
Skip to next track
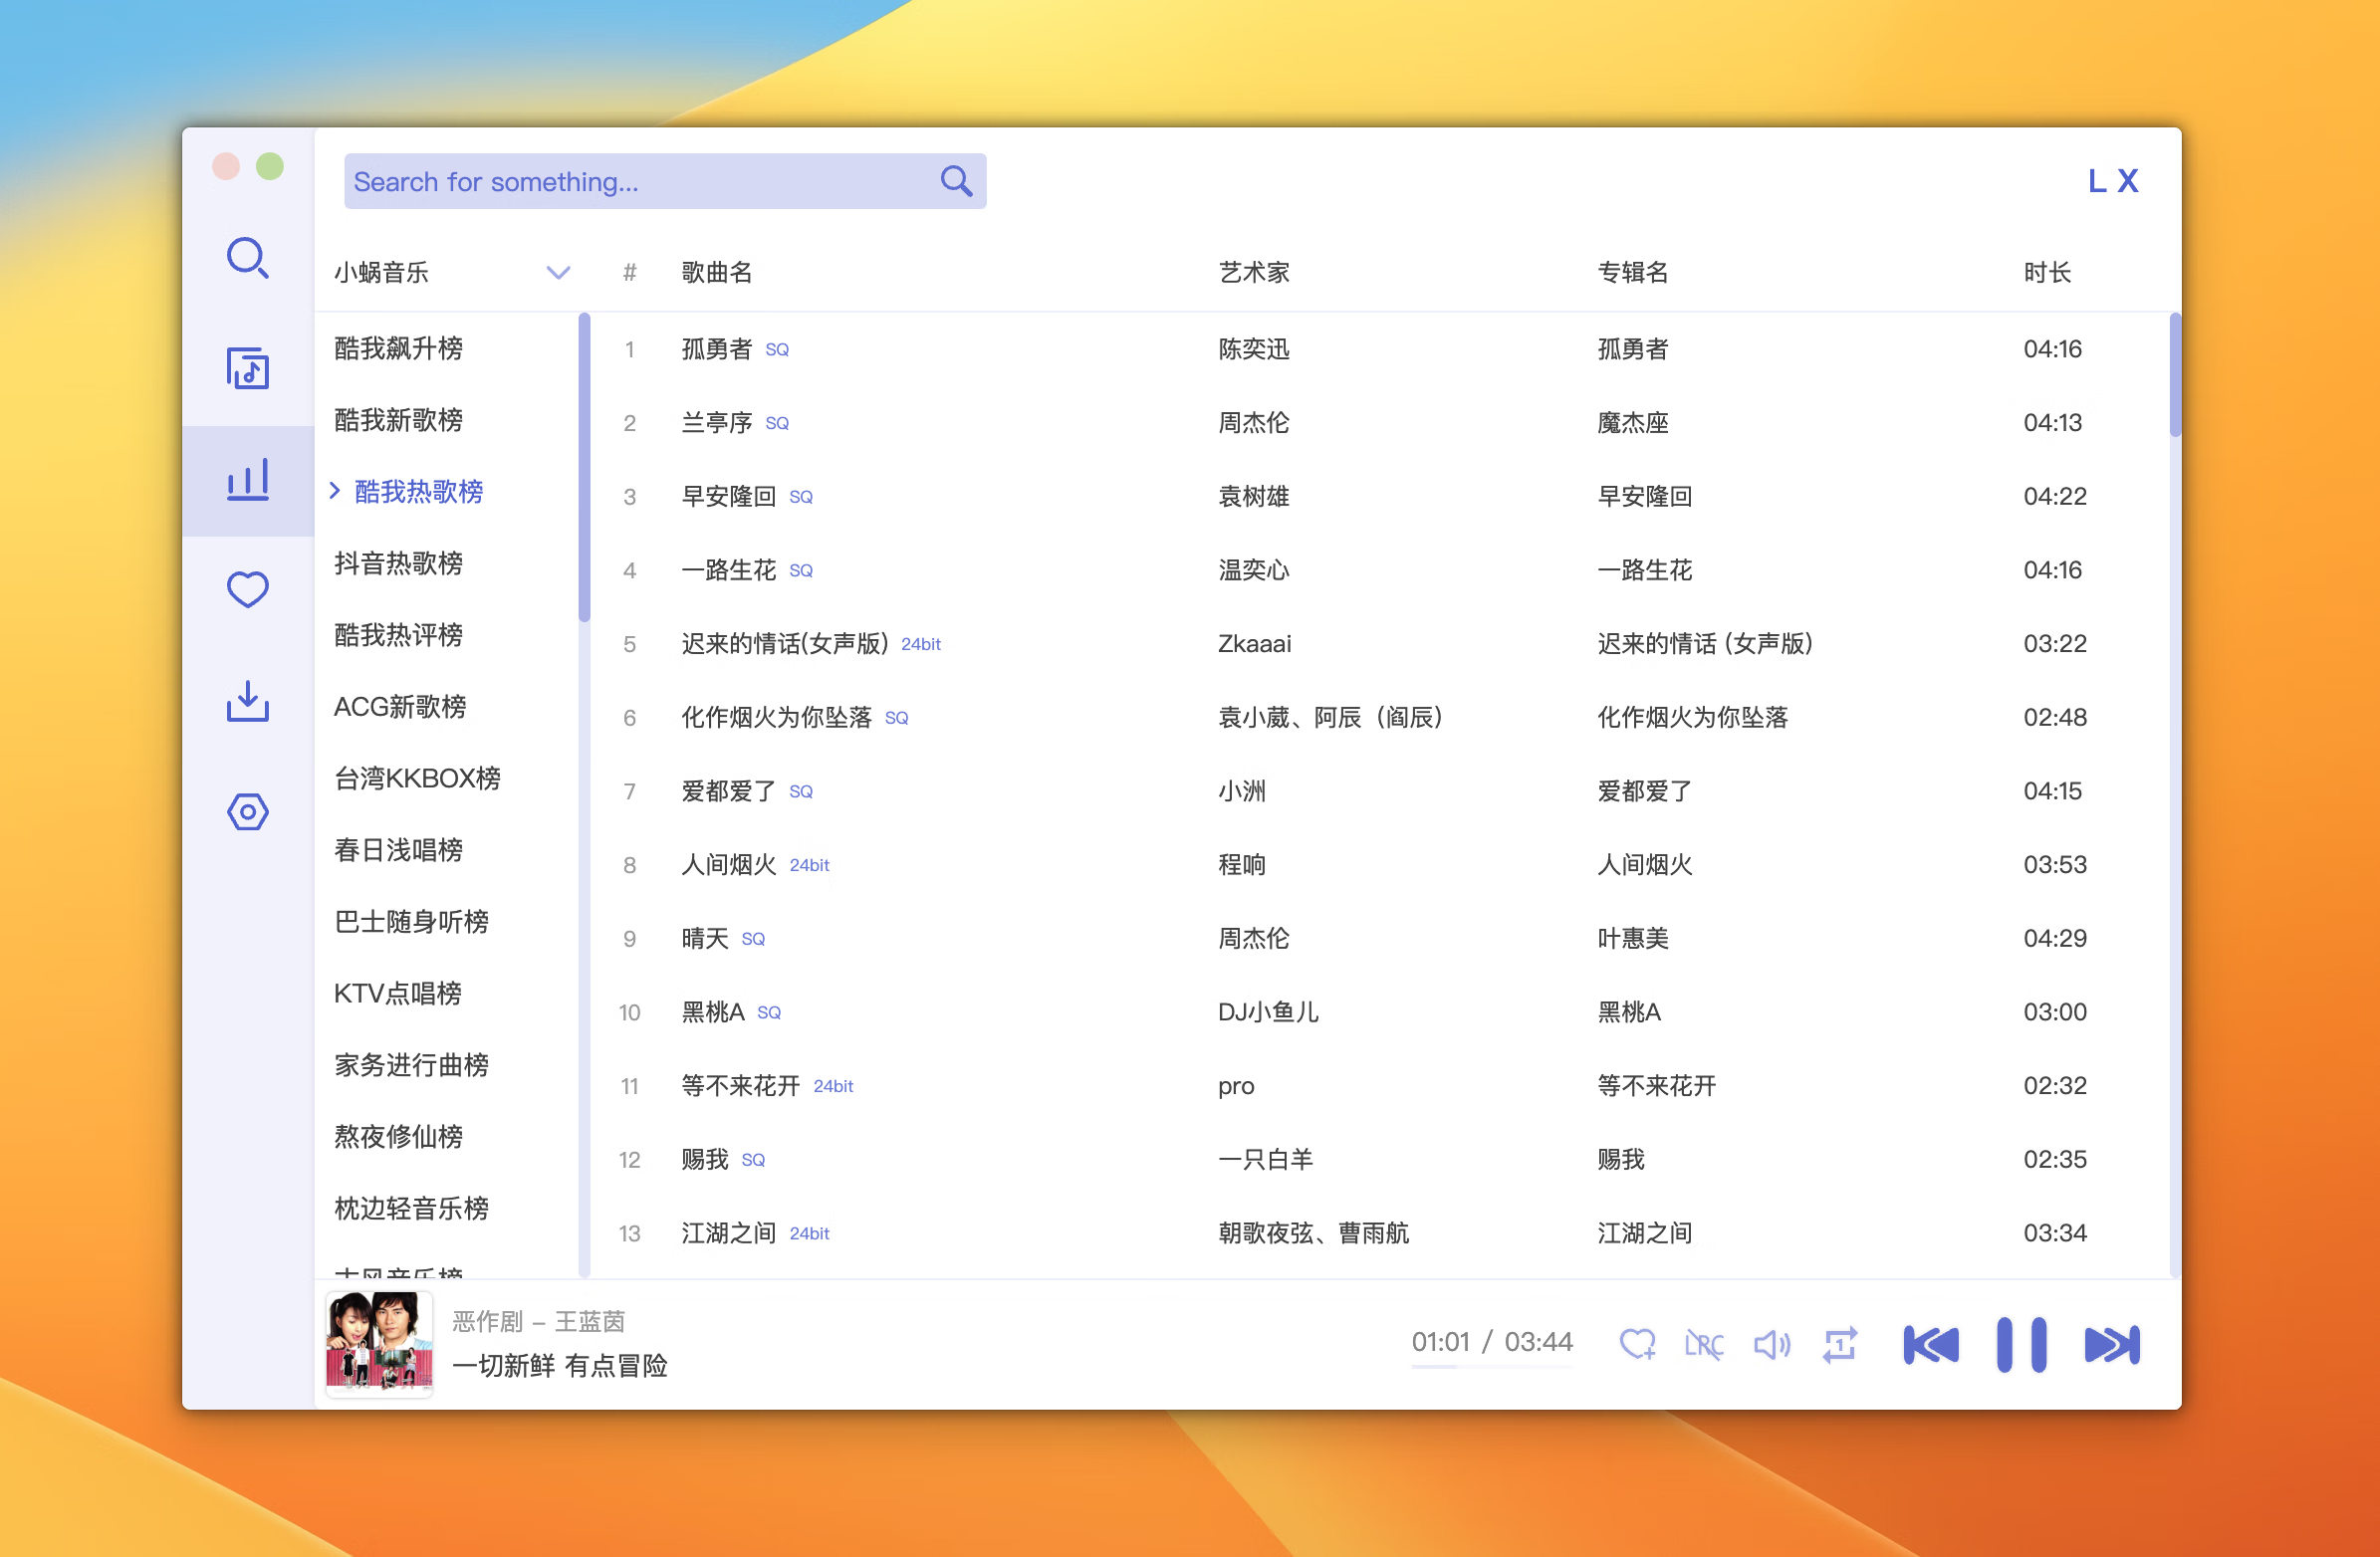pyautogui.click(x=2111, y=1344)
